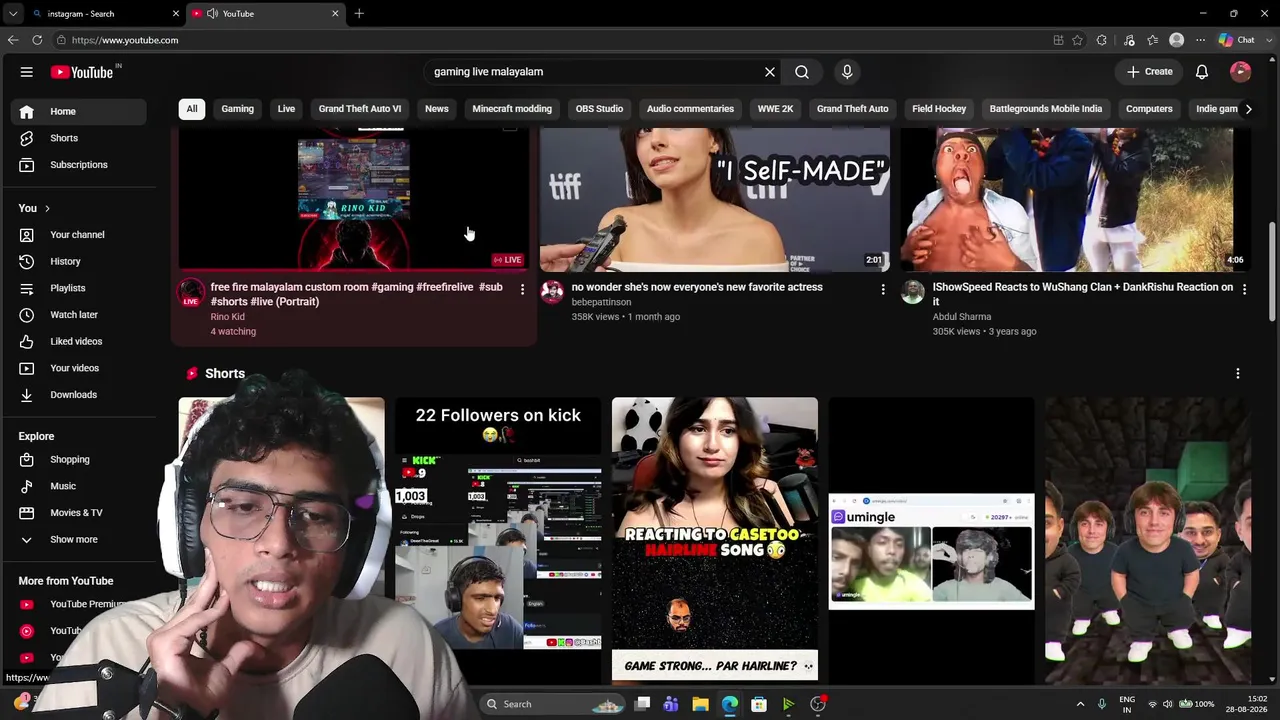Show hidden system tray icons
1280x720 pixels.
[x=1080, y=704]
